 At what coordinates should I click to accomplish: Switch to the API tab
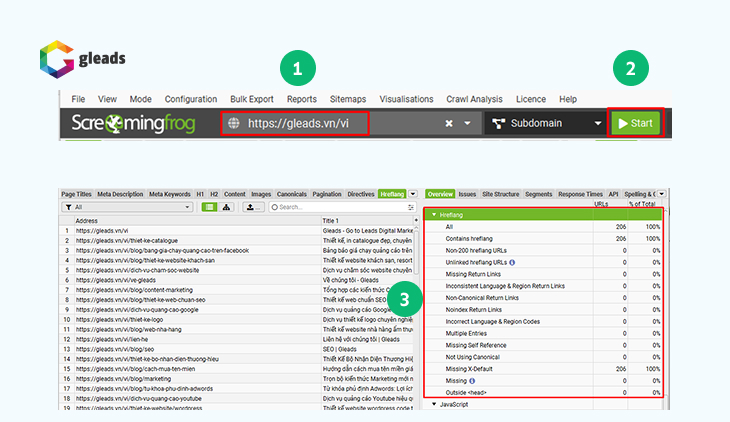(614, 194)
